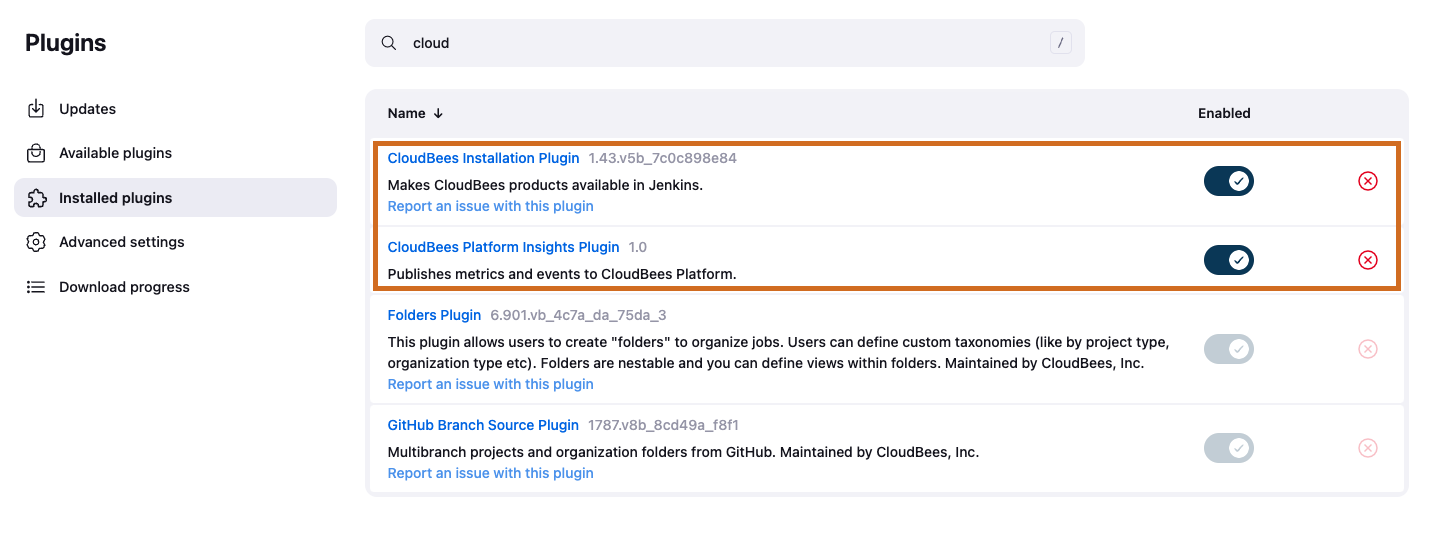Viewport: 1433px width, 541px height.
Task: Click the Advanced settings gear icon
Action: [x=36, y=242]
